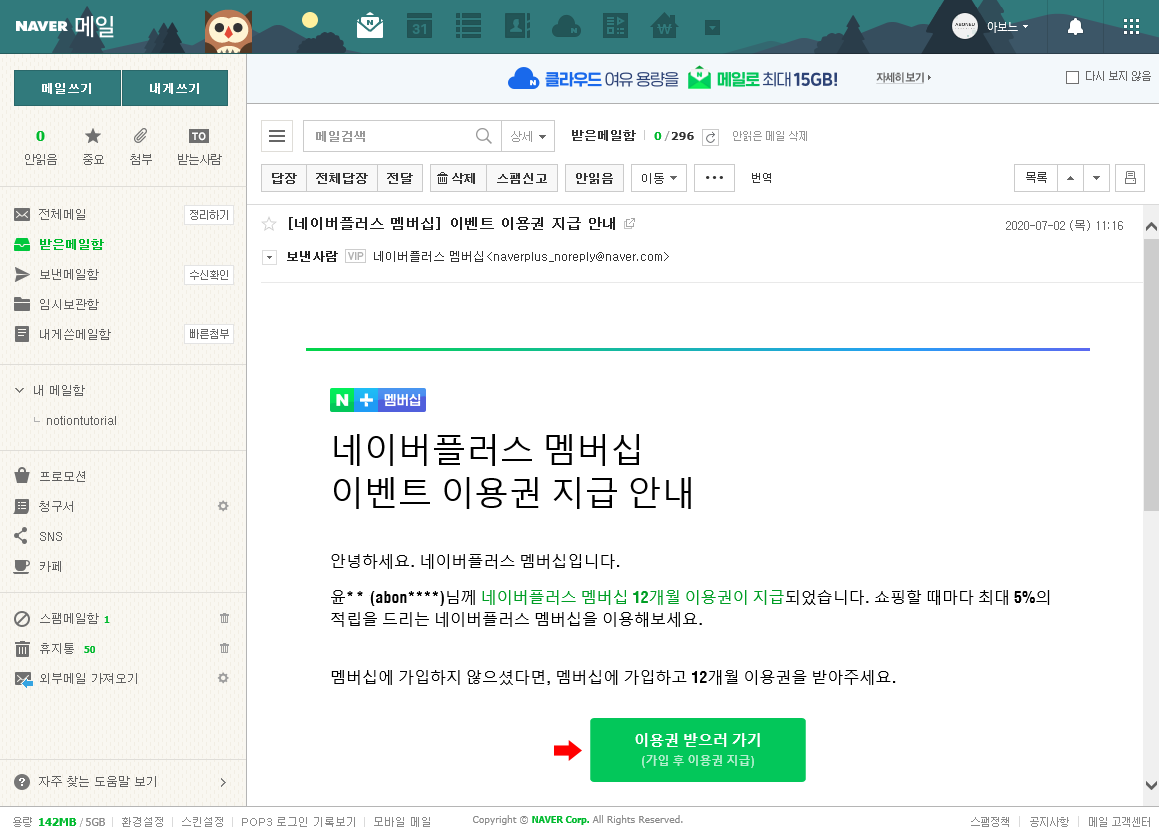The width and height of the screenshot is (1159, 836).
Task: Open 프로모션 smart folder
Action: pyautogui.click(x=62, y=476)
